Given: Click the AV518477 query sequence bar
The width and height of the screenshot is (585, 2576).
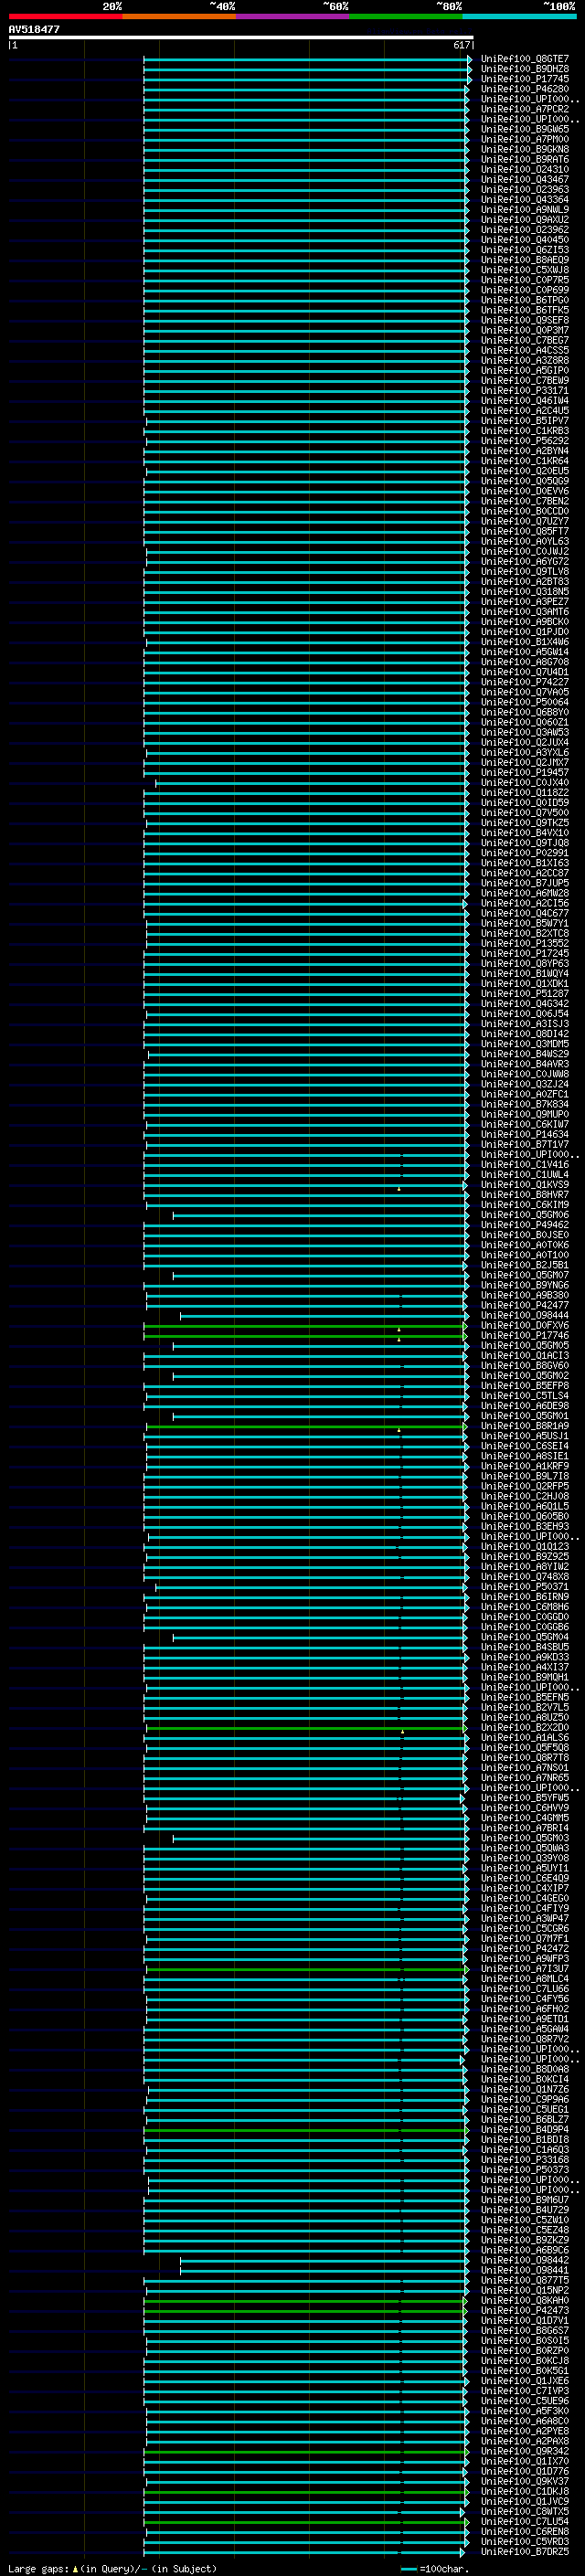Looking at the screenshot, I should pyautogui.click(x=241, y=37).
